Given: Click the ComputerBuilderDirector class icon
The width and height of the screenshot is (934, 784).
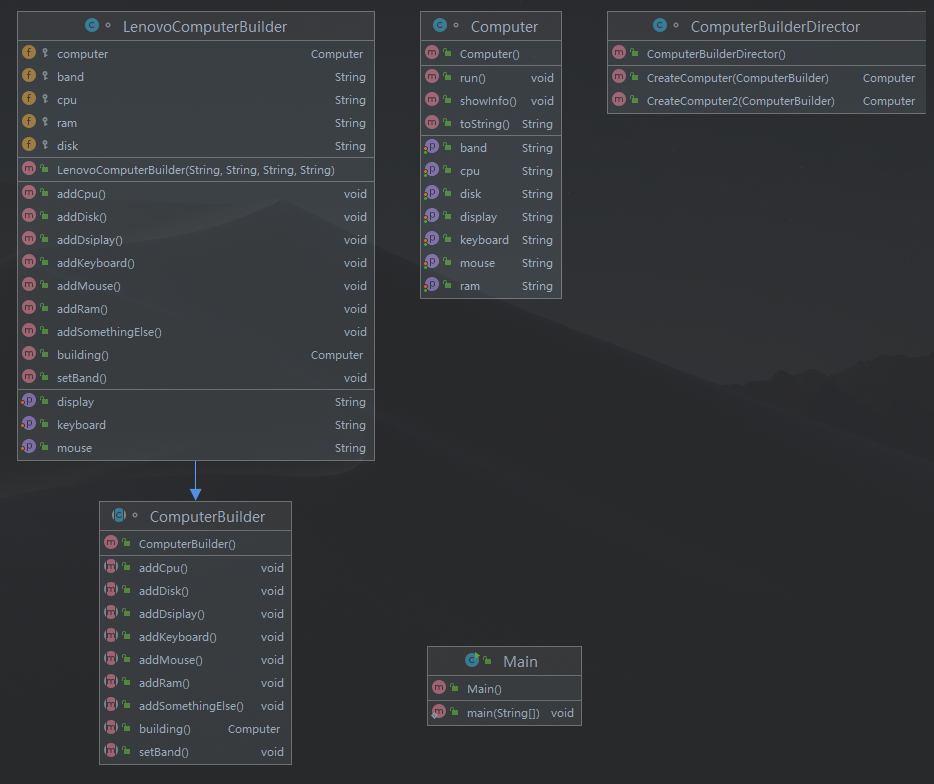Looking at the screenshot, I should (x=659, y=25).
